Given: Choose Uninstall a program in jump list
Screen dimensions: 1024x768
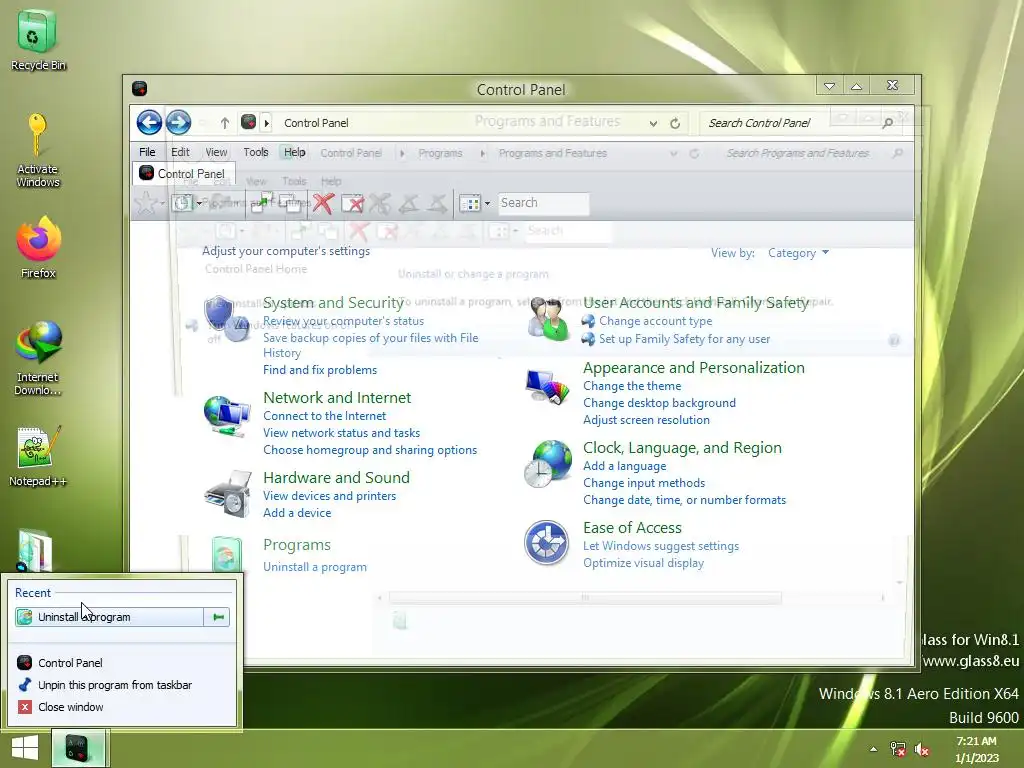Looking at the screenshot, I should click(110, 616).
